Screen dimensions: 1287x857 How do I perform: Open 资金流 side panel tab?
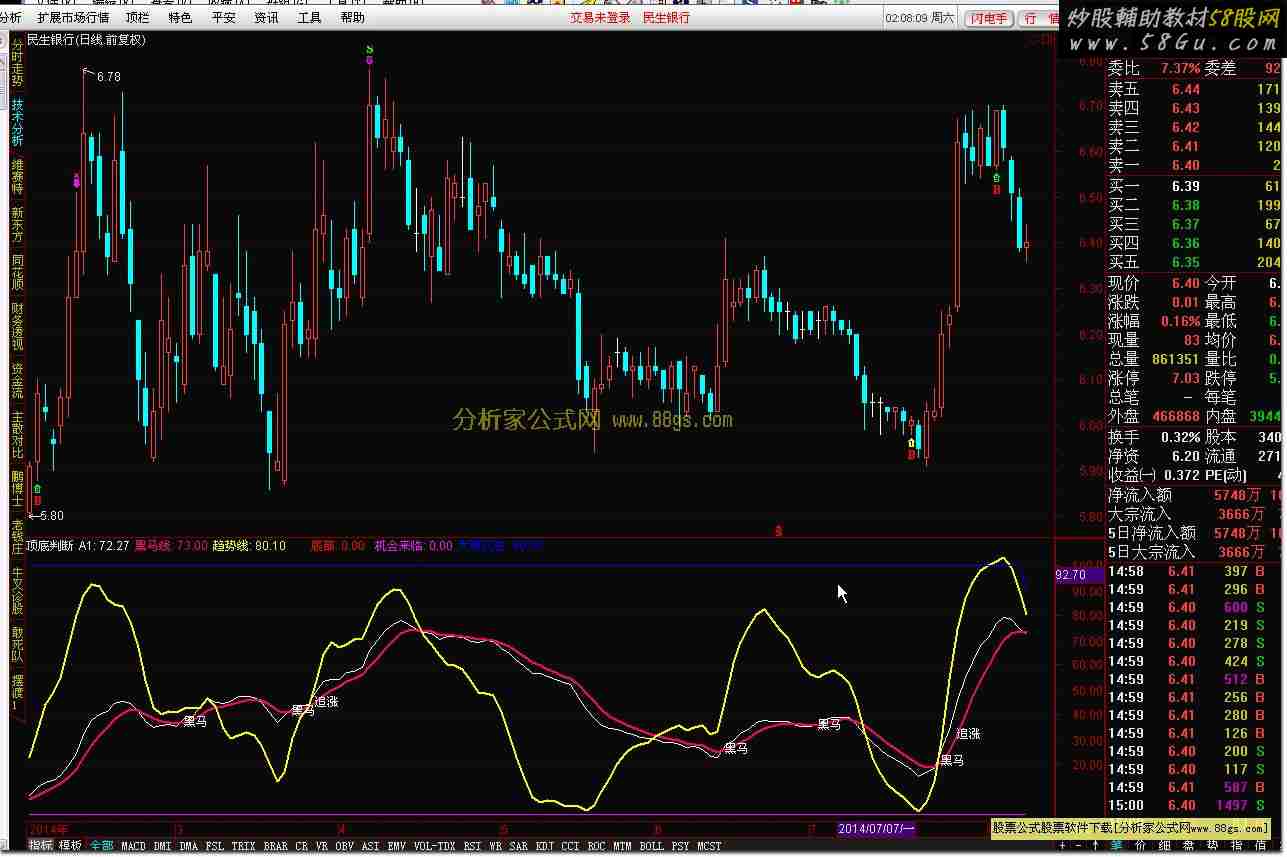point(17,381)
